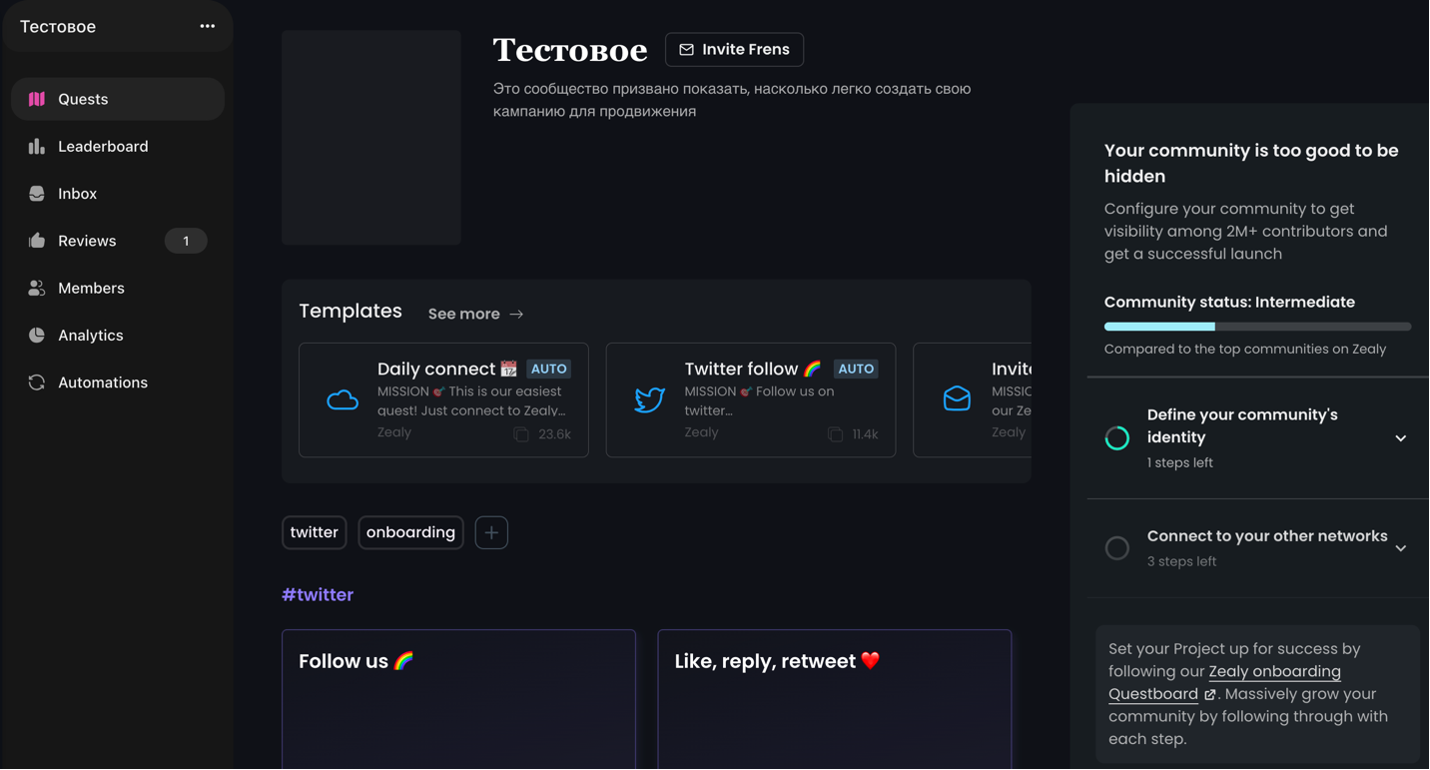The height and width of the screenshot is (770, 1430).
Task: Expand the Define your community's identity chevron
Action: 1401,438
